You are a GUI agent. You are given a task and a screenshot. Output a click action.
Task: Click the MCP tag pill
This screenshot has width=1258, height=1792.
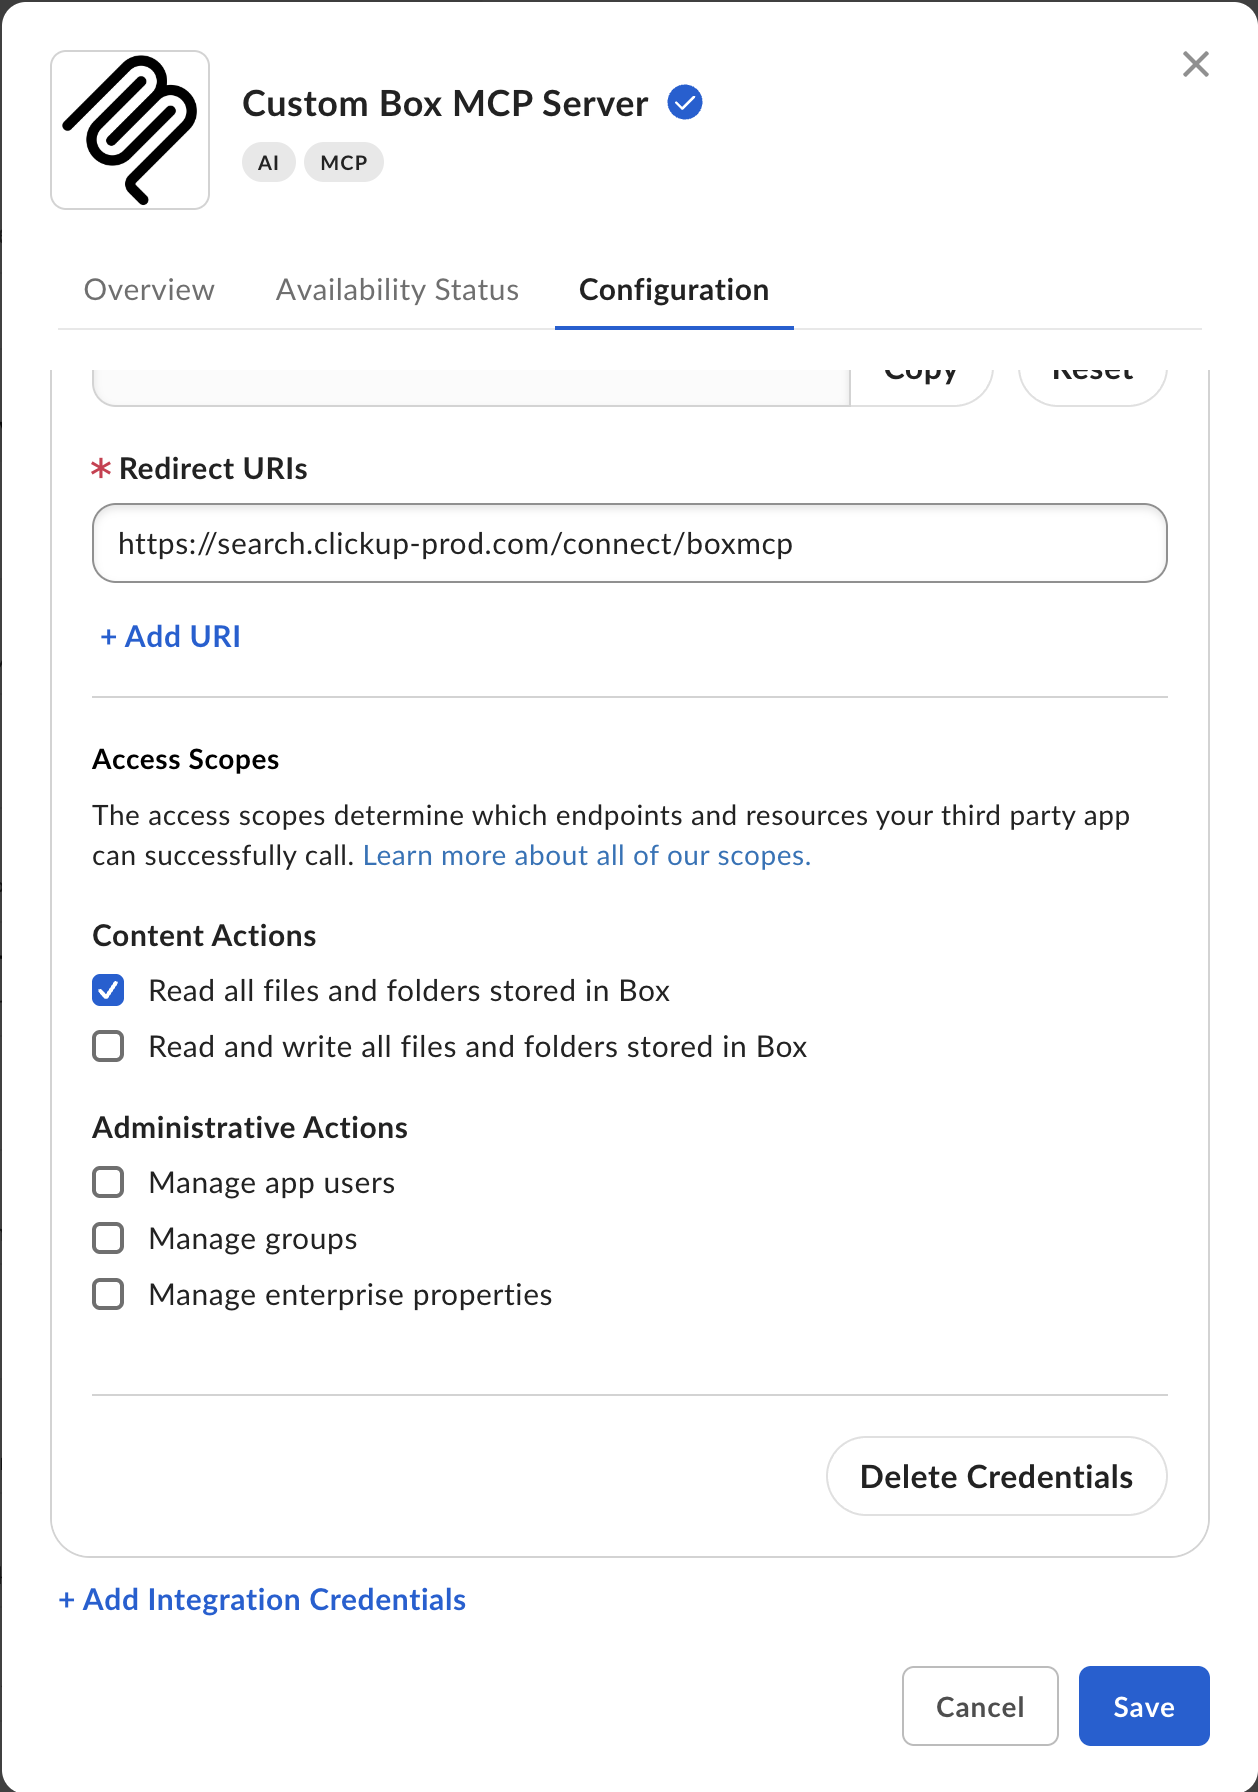point(344,162)
